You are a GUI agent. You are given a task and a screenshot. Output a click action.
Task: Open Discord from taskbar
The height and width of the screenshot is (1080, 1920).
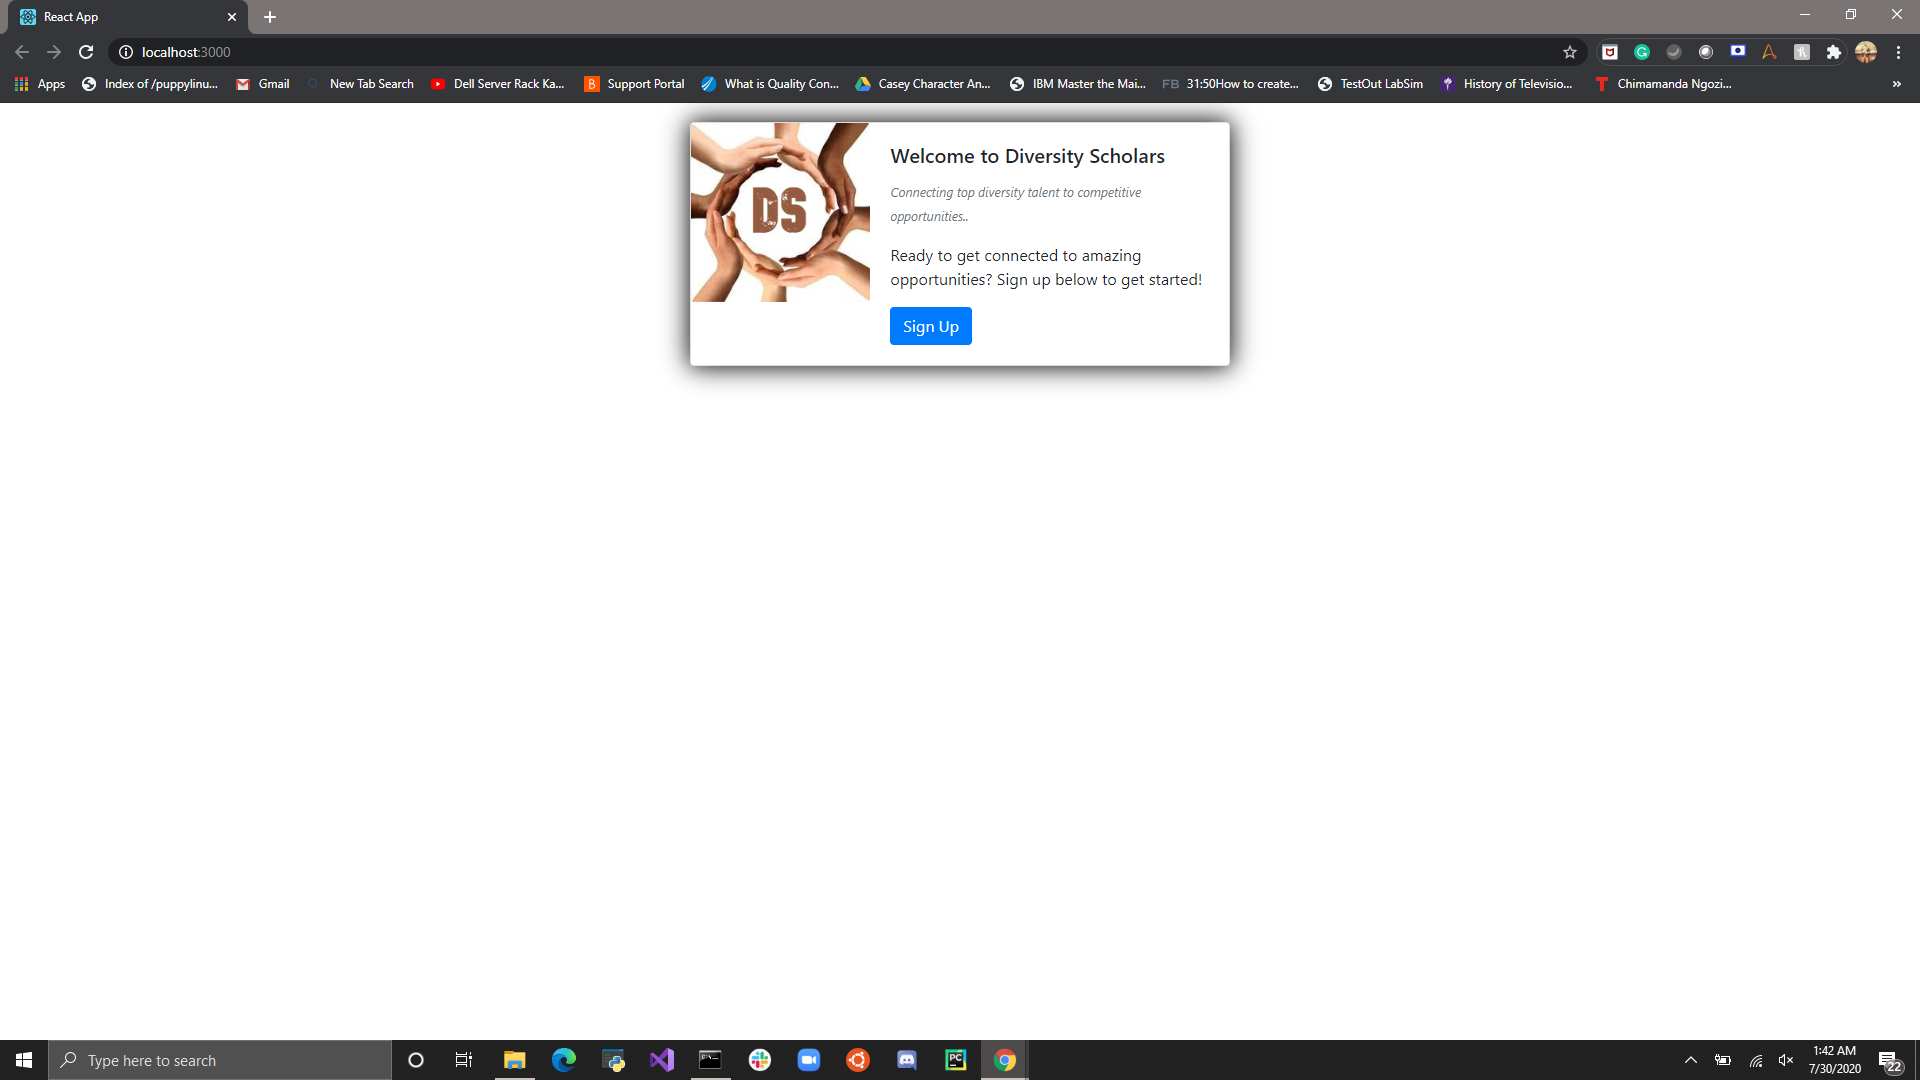(907, 1060)
